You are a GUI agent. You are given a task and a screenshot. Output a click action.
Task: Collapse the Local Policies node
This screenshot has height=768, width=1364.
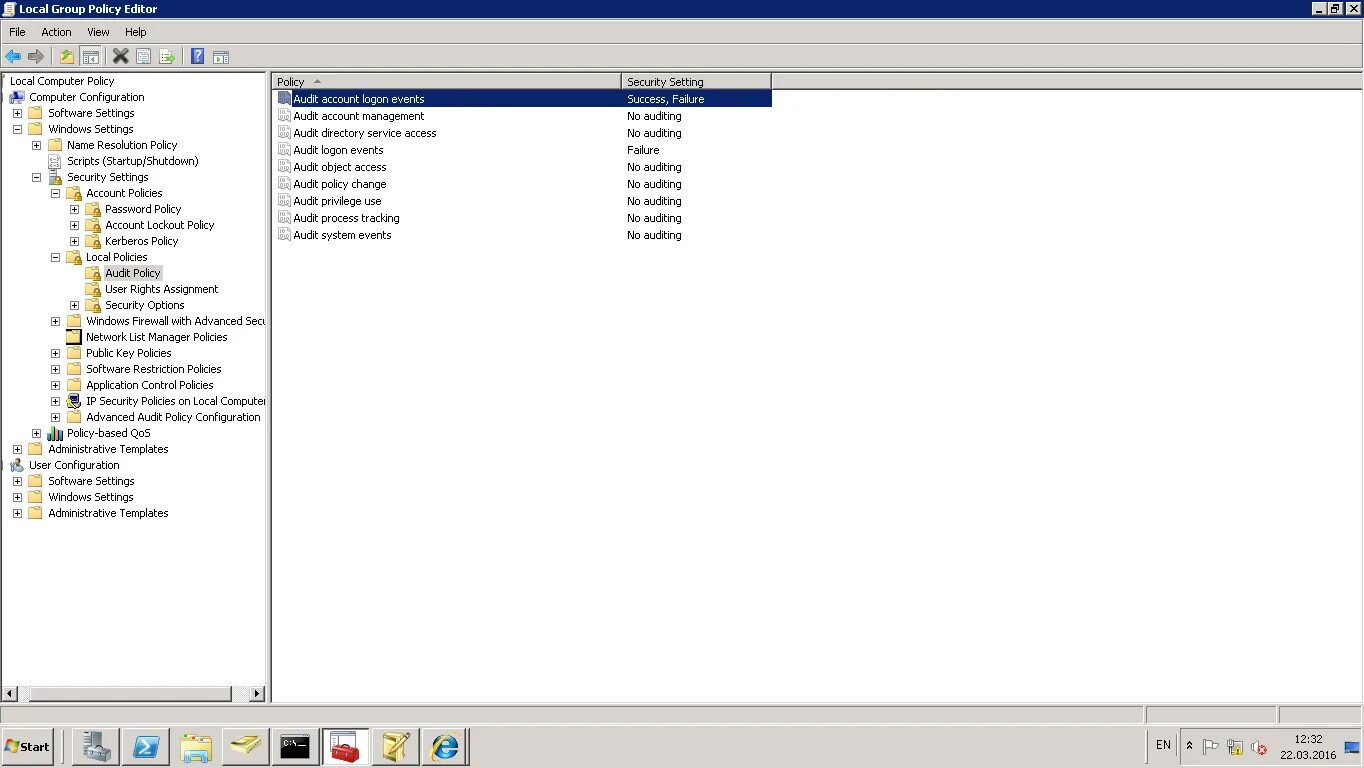click(55, 257)
